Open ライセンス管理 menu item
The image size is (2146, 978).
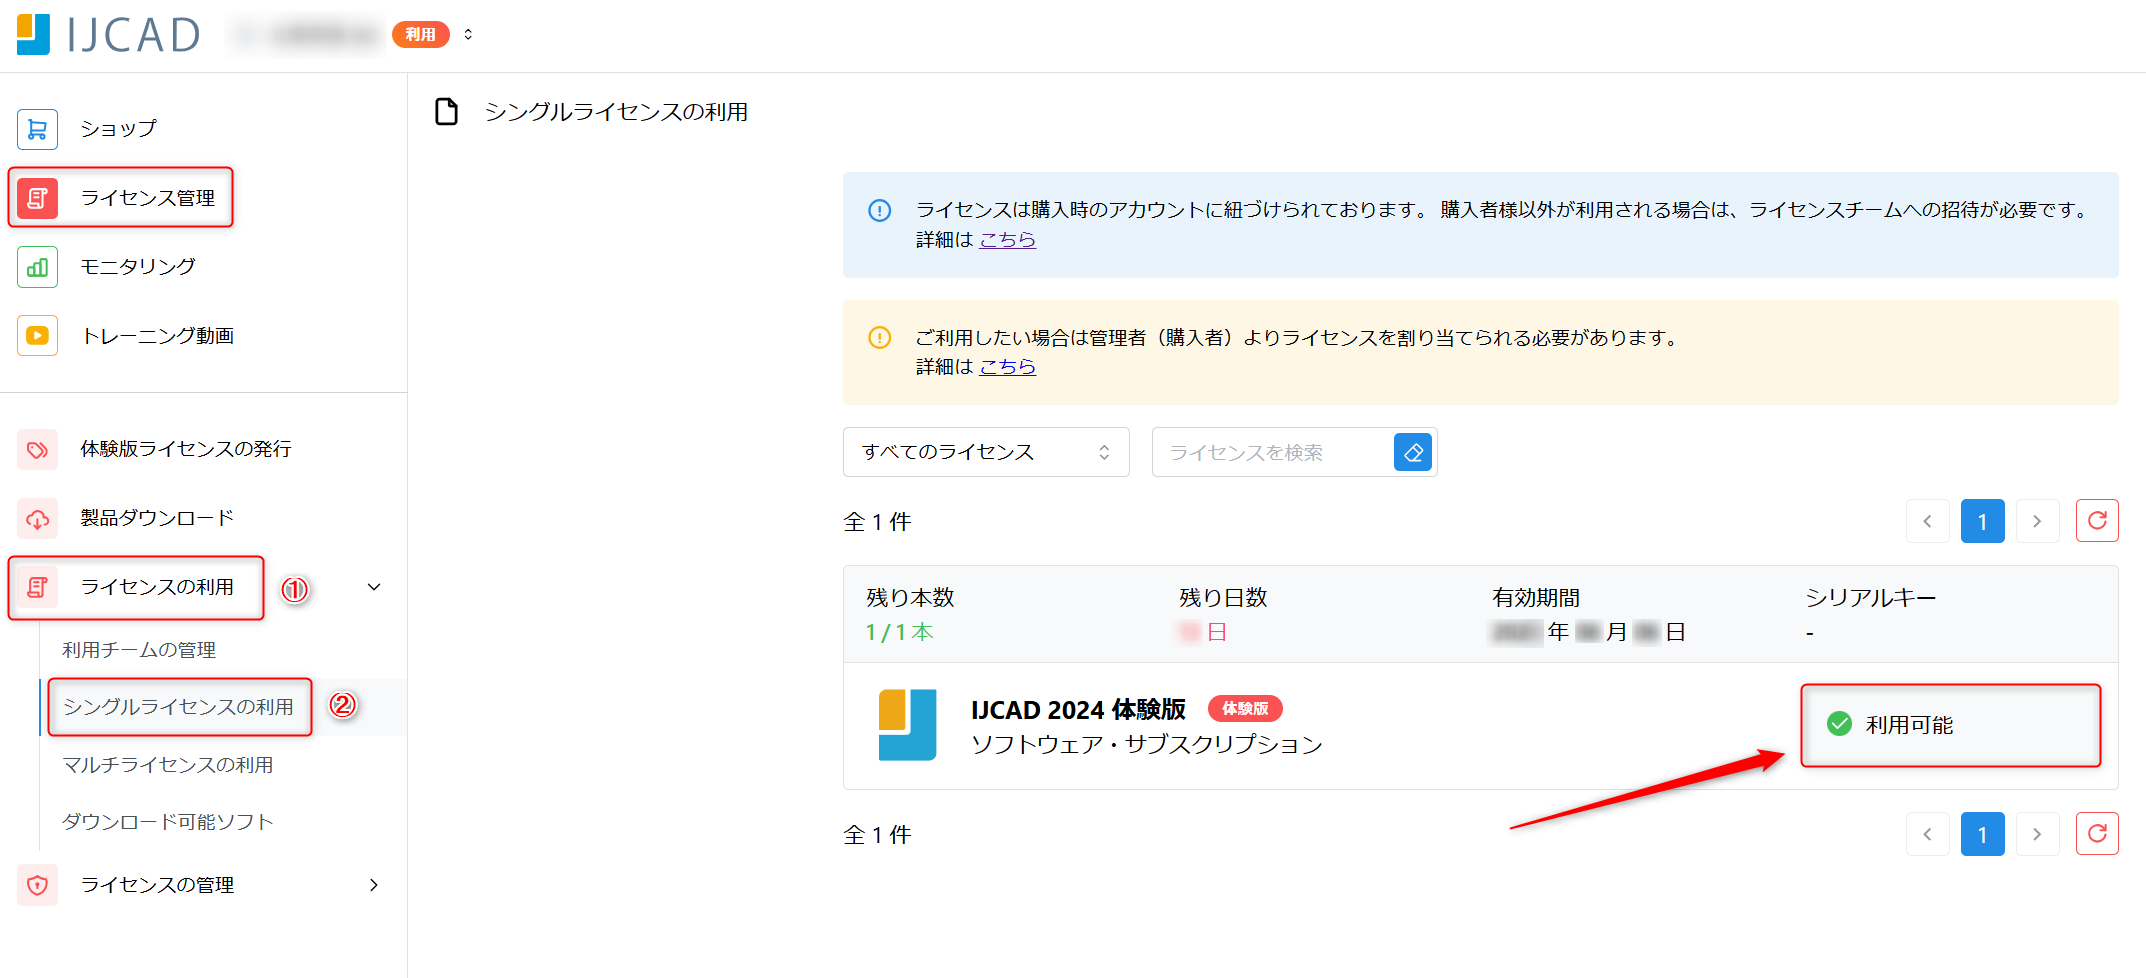(x=148, y=198)
